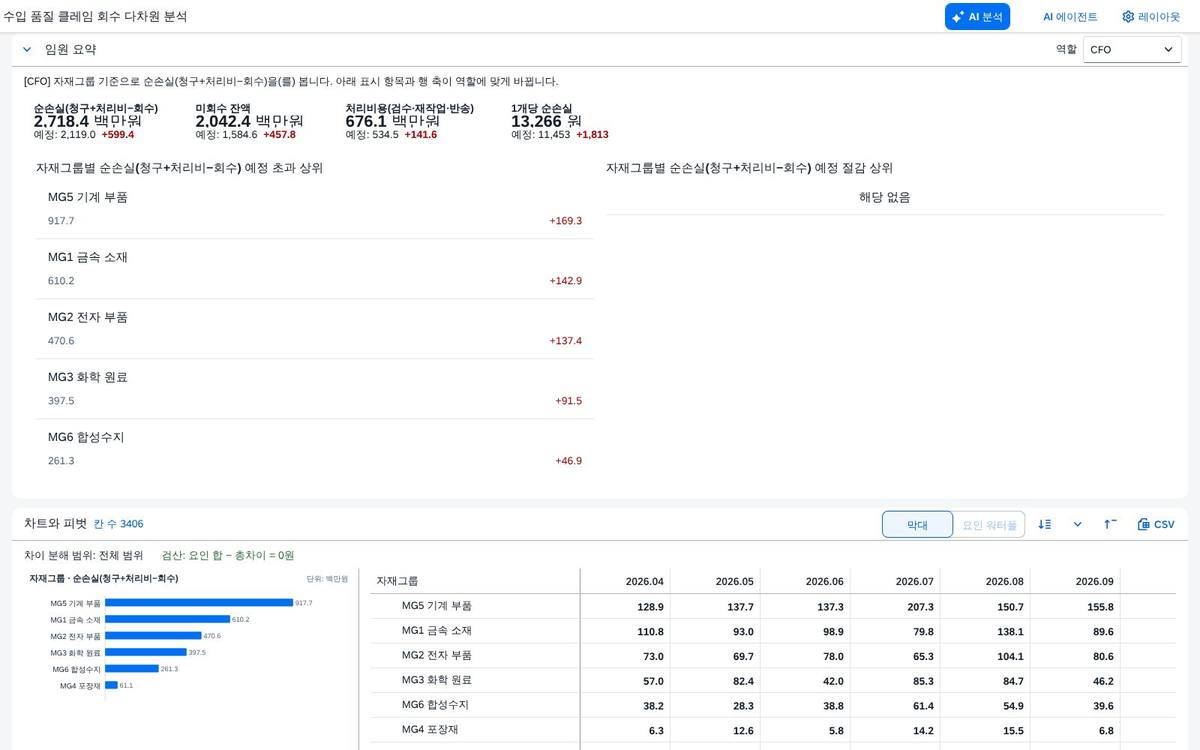Select the 막대 chart toggle
Screen dimensions: 1200x750
[917, 524]
